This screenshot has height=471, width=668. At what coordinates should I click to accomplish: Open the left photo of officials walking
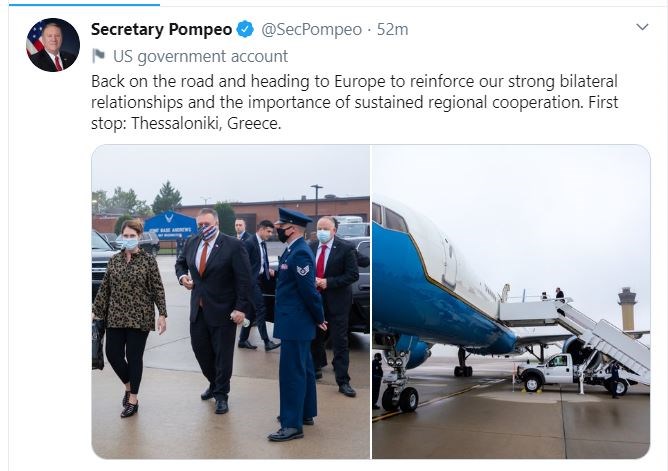point(230,302)
